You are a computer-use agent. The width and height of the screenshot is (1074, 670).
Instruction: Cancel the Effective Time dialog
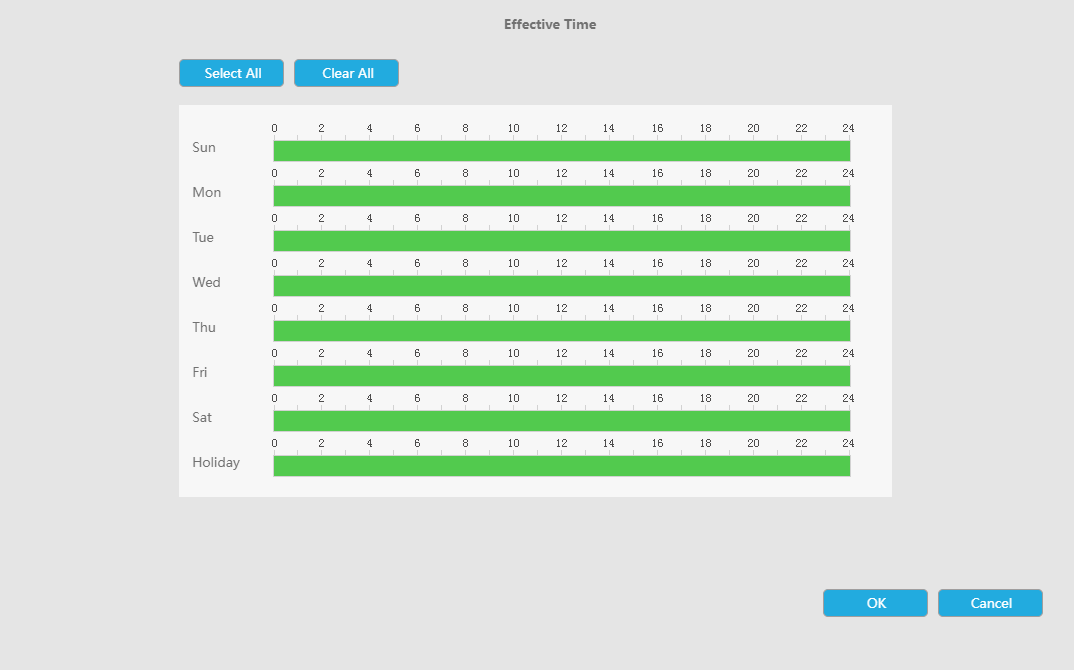tap(990, 603)
